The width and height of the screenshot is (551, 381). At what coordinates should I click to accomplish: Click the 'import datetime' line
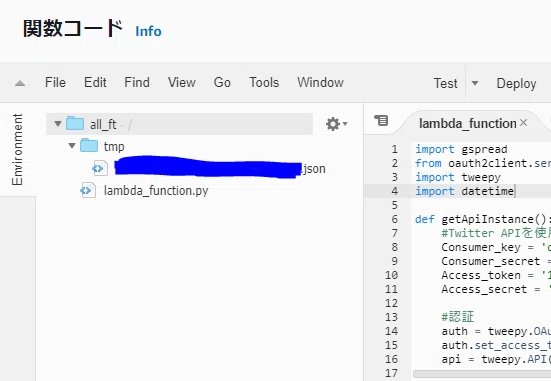pos(465,191)
